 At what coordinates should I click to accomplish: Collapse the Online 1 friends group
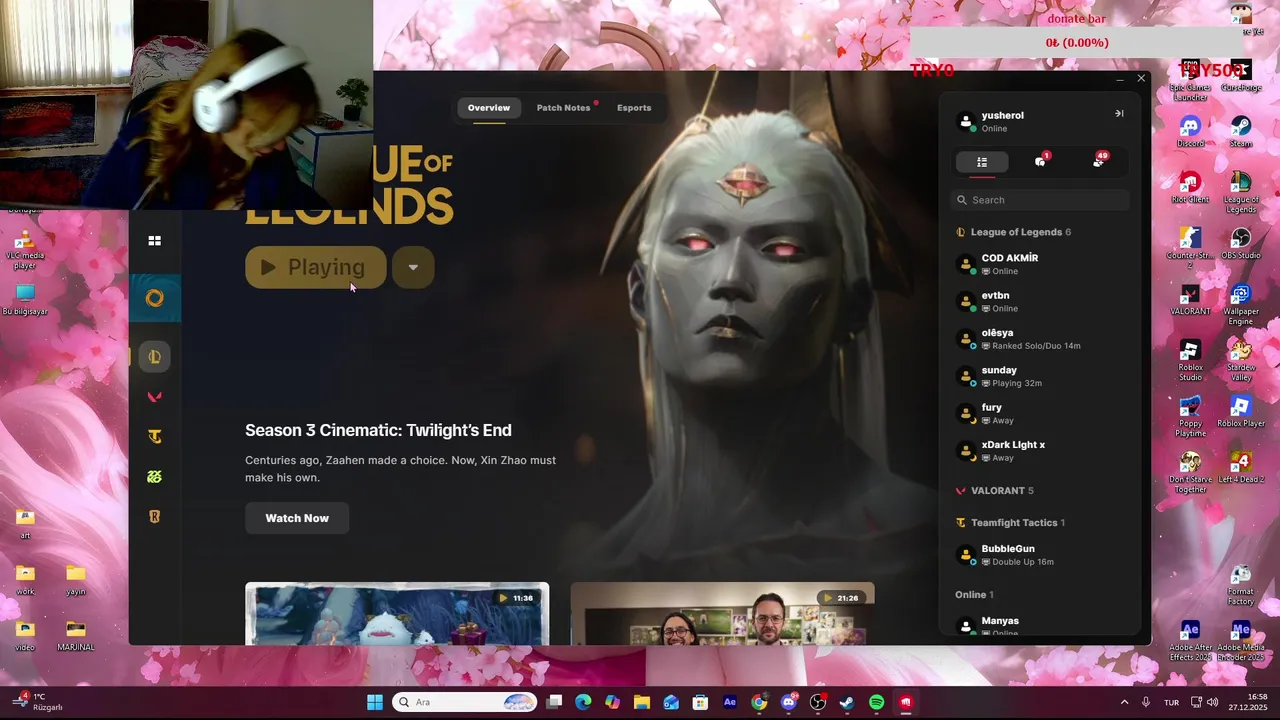(x=974, y=595)
